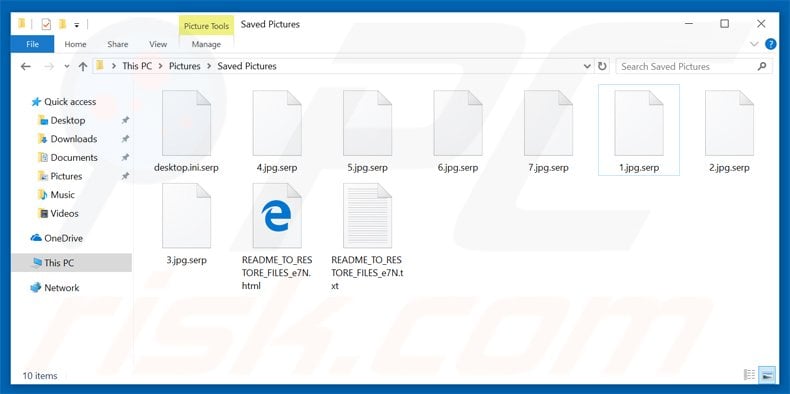Screen dimensions: 790x394
Task: Go back with the Back arrow
Action: click(x=26, y=67)
